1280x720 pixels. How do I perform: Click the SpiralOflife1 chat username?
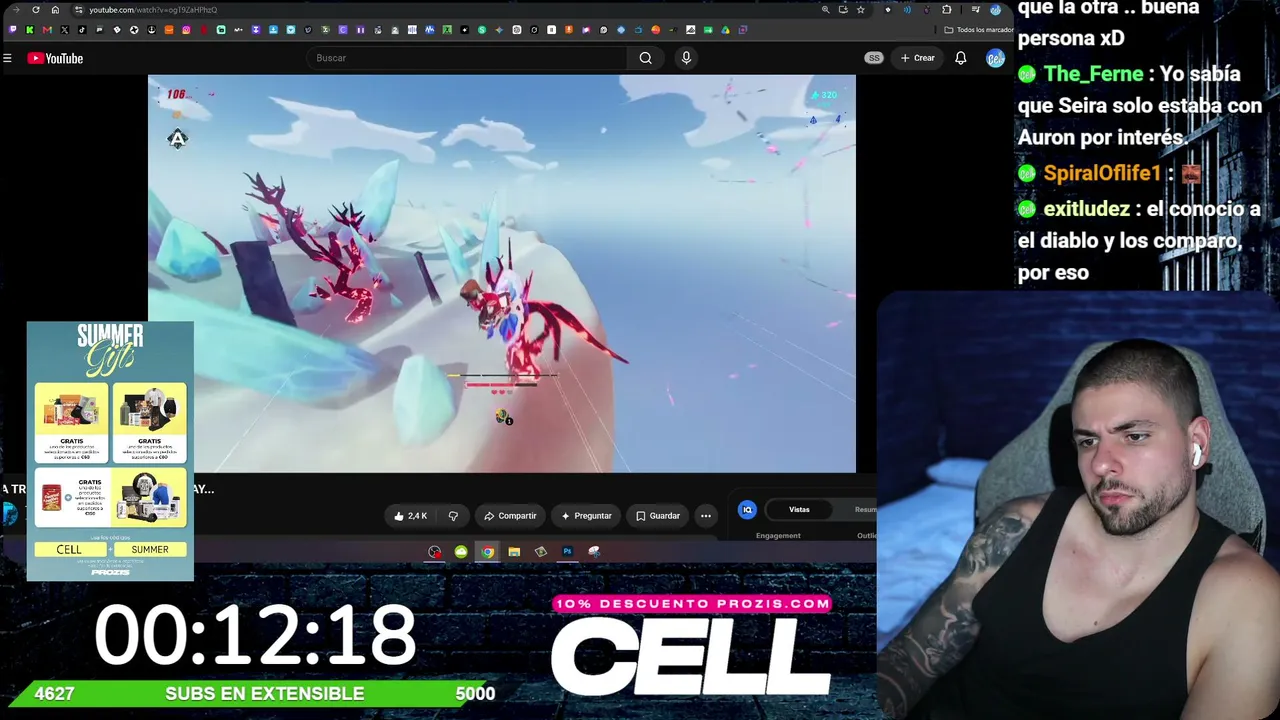[1102, 173]
